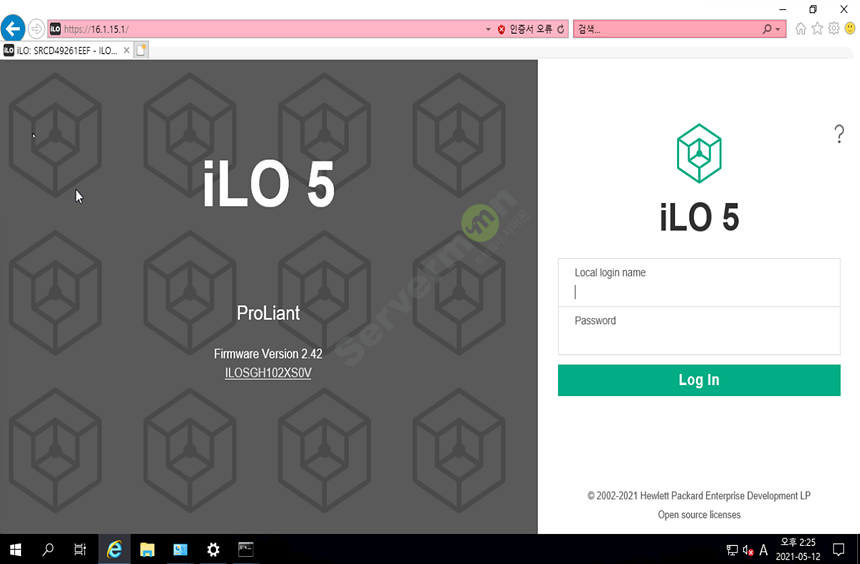The width and height of the screenshot is (860, 564).
Task: Click the iLO site icon in address bar
Action: [x=55, y=29]
